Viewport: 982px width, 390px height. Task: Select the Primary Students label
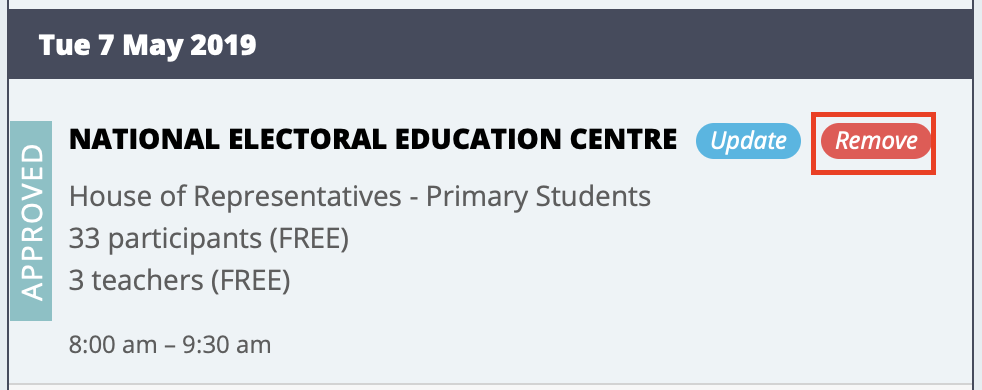[x=539, y=197]
